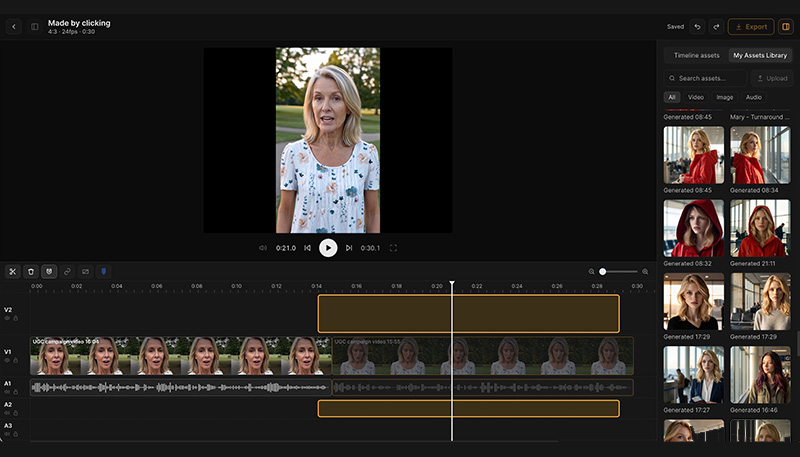Screen dimensions: 800x457
Task: Filter assets by Audio
Action: click(x=754, y=97)
